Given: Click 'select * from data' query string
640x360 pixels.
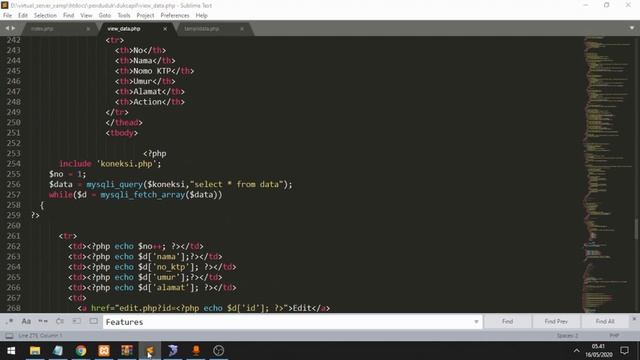Looking at the screenshot, I should point(236,184).
